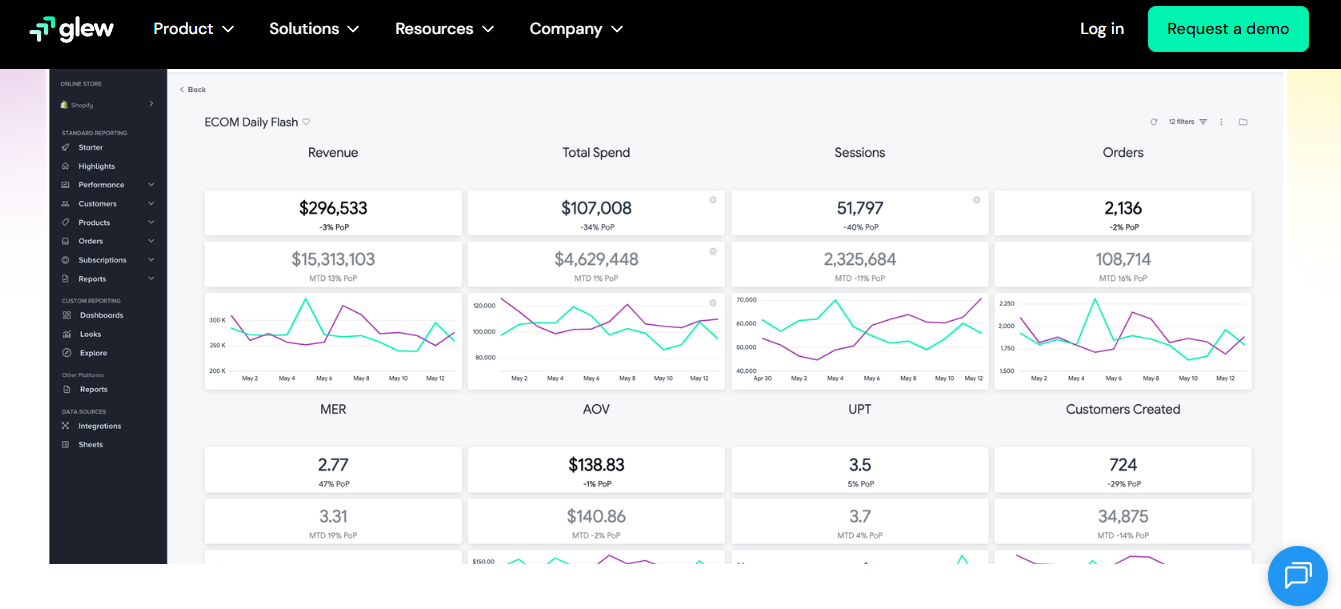Click the glew logo in the header
This screenshot has height=609, width=1341.
pyautogui.click(x=71, y=29)
